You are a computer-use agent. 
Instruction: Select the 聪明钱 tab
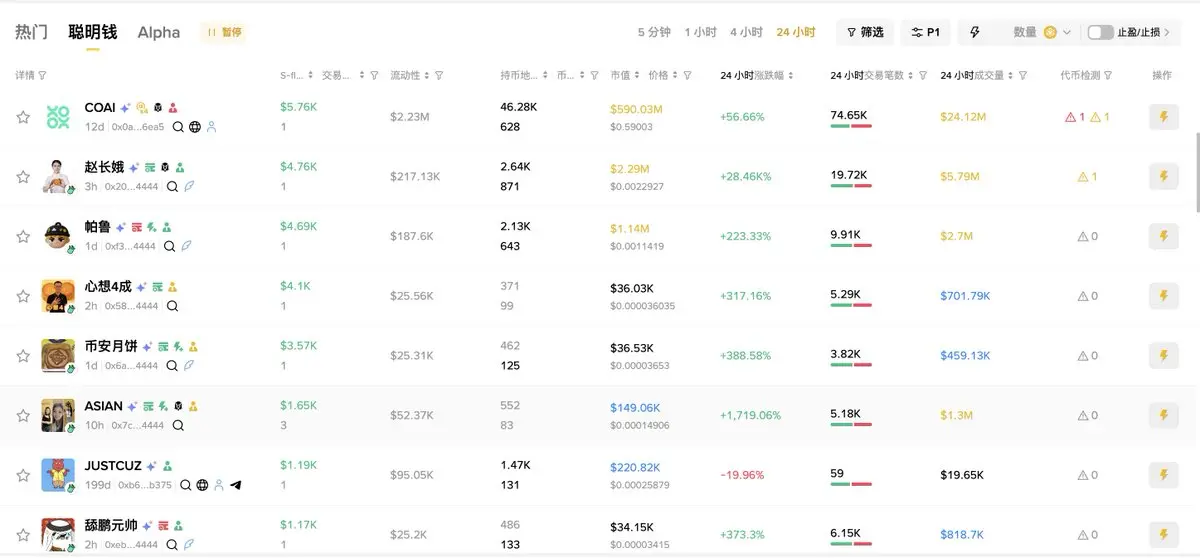(92, 32)
